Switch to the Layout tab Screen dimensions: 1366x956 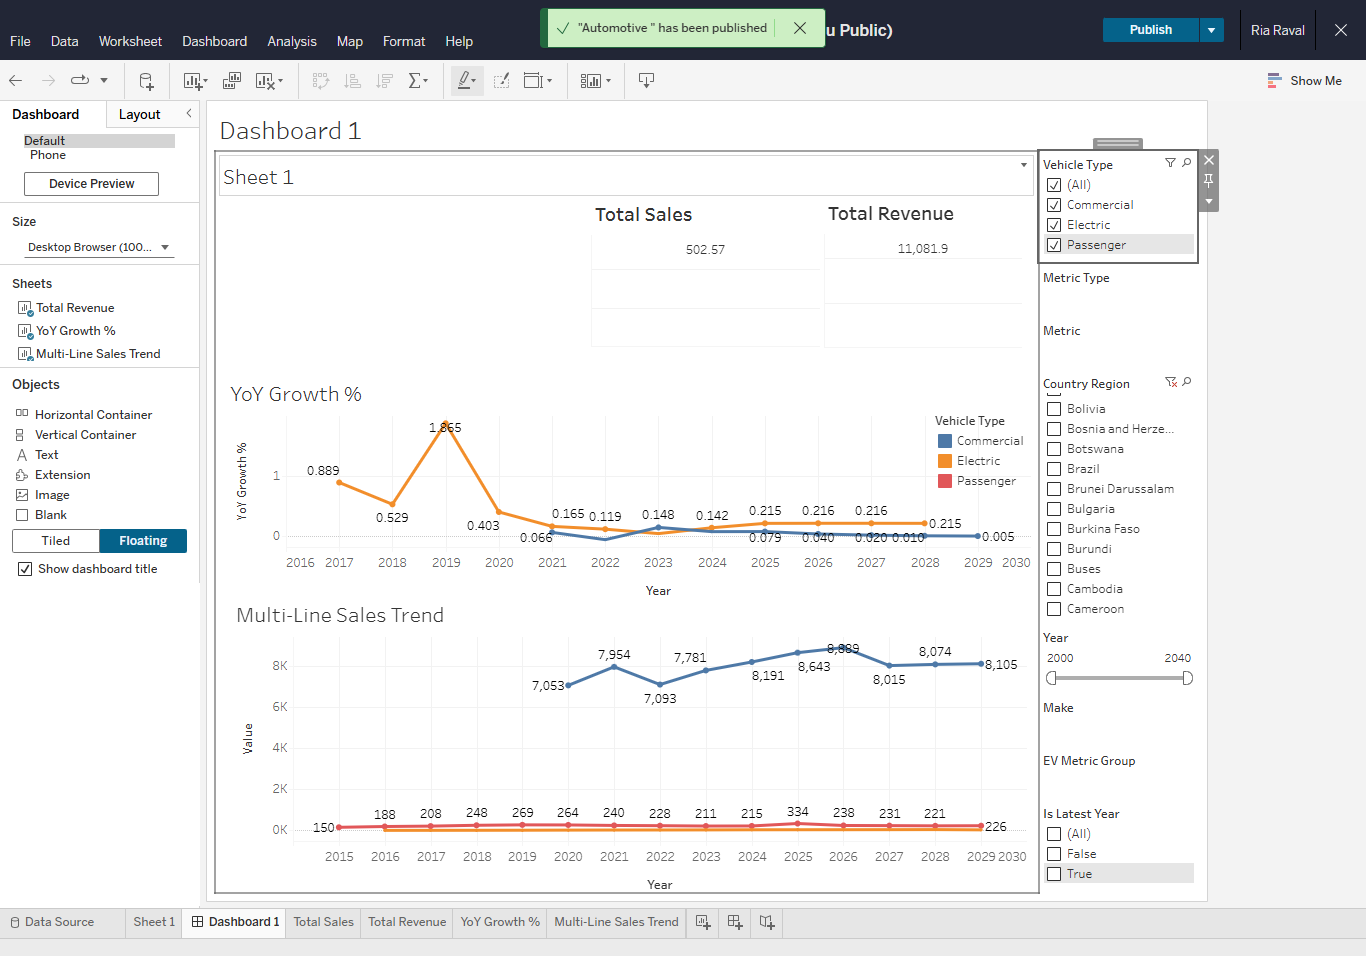(139, 114)
